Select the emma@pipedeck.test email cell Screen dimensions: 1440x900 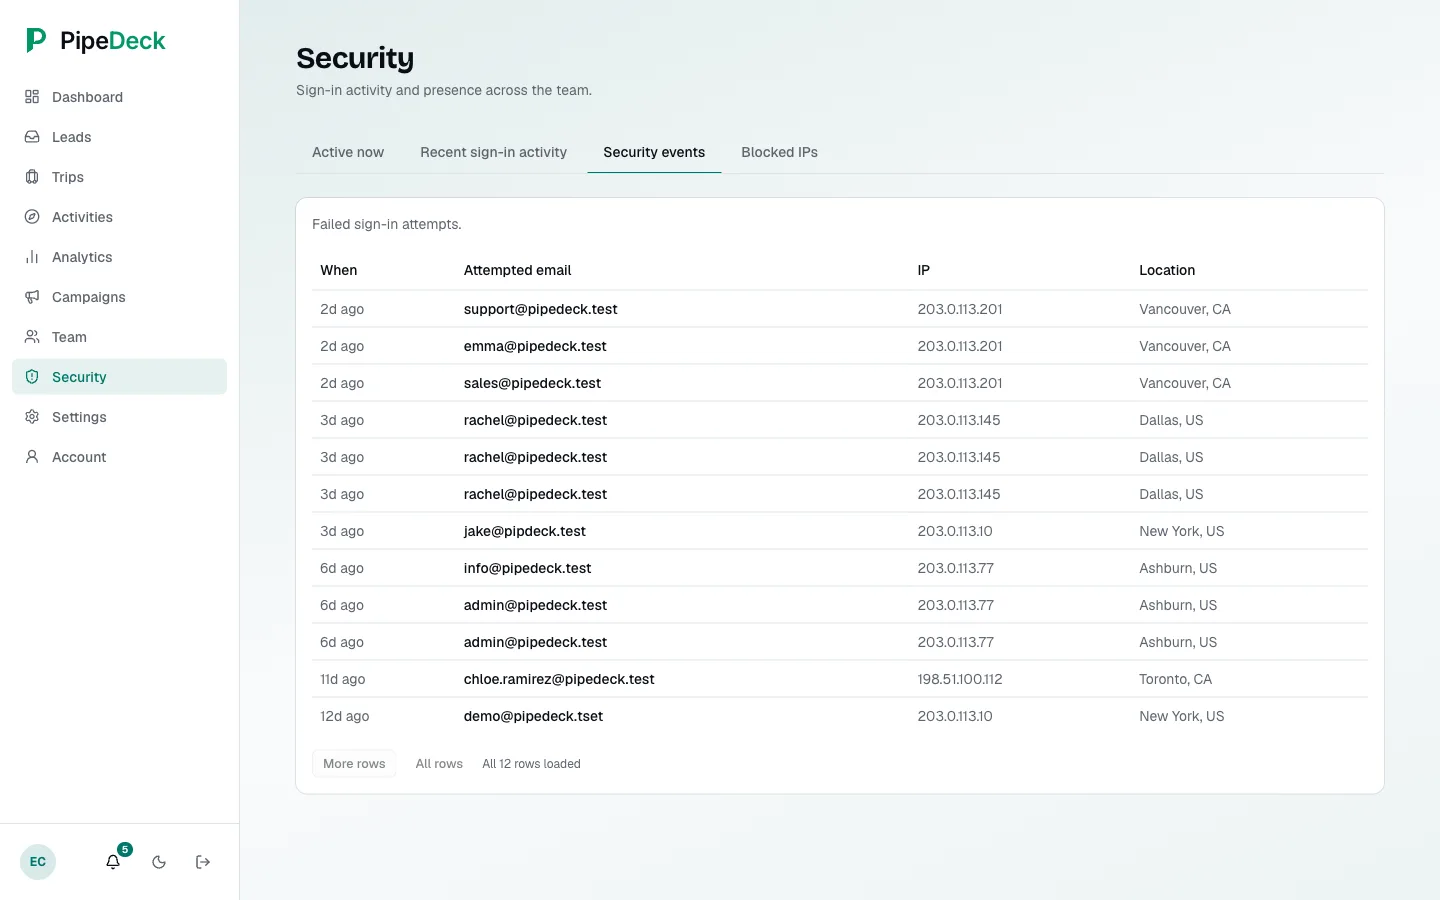coord(535,346)
